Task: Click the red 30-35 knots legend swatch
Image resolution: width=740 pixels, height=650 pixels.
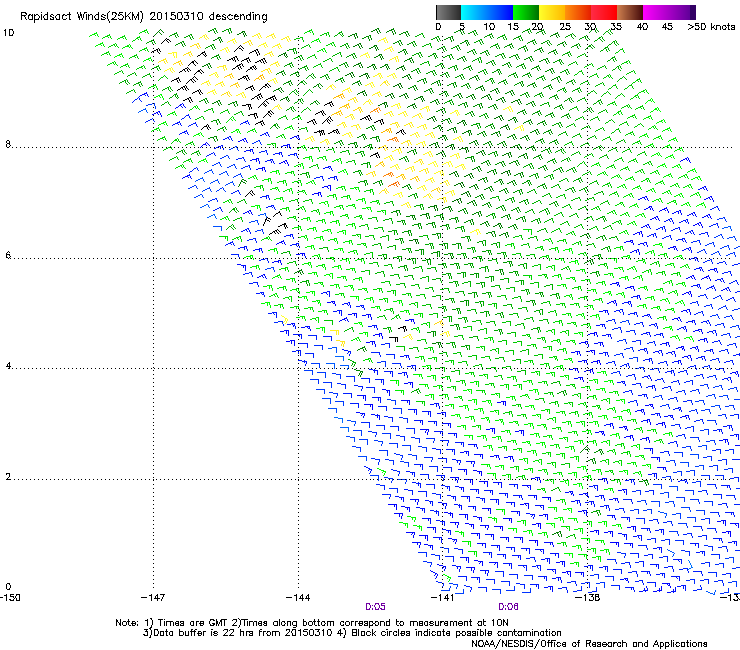Action: (604, 12)
